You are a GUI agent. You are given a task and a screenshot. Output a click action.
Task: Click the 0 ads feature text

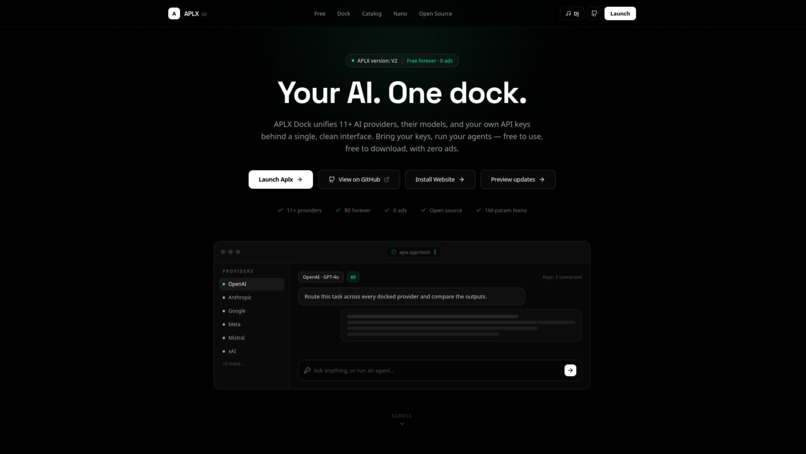[400, 210]
